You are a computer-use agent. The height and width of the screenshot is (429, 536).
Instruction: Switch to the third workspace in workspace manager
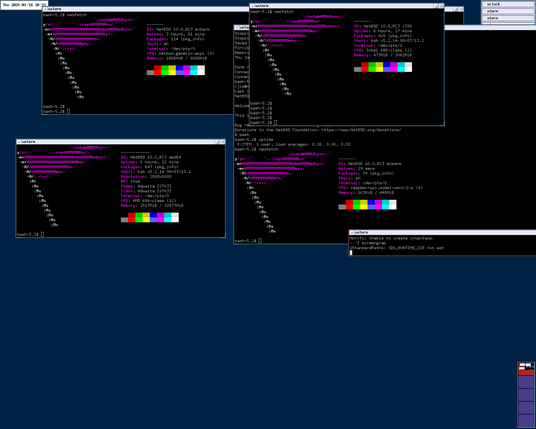point(526,395)
